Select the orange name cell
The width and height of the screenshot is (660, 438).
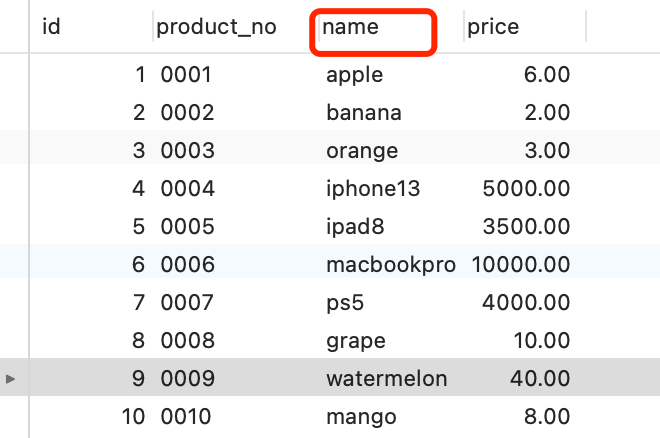(362, 151)
